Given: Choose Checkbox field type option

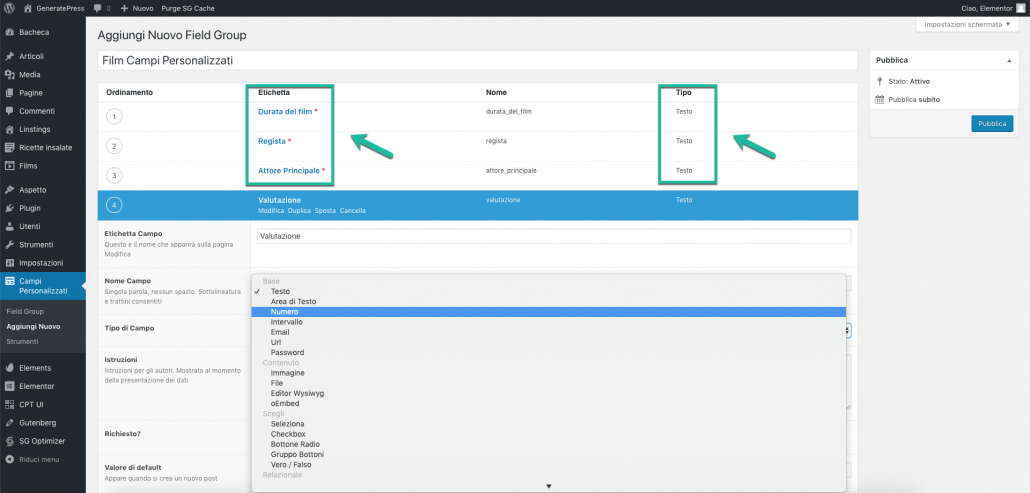Looking at the screenshot, I should tap(289, 433).
